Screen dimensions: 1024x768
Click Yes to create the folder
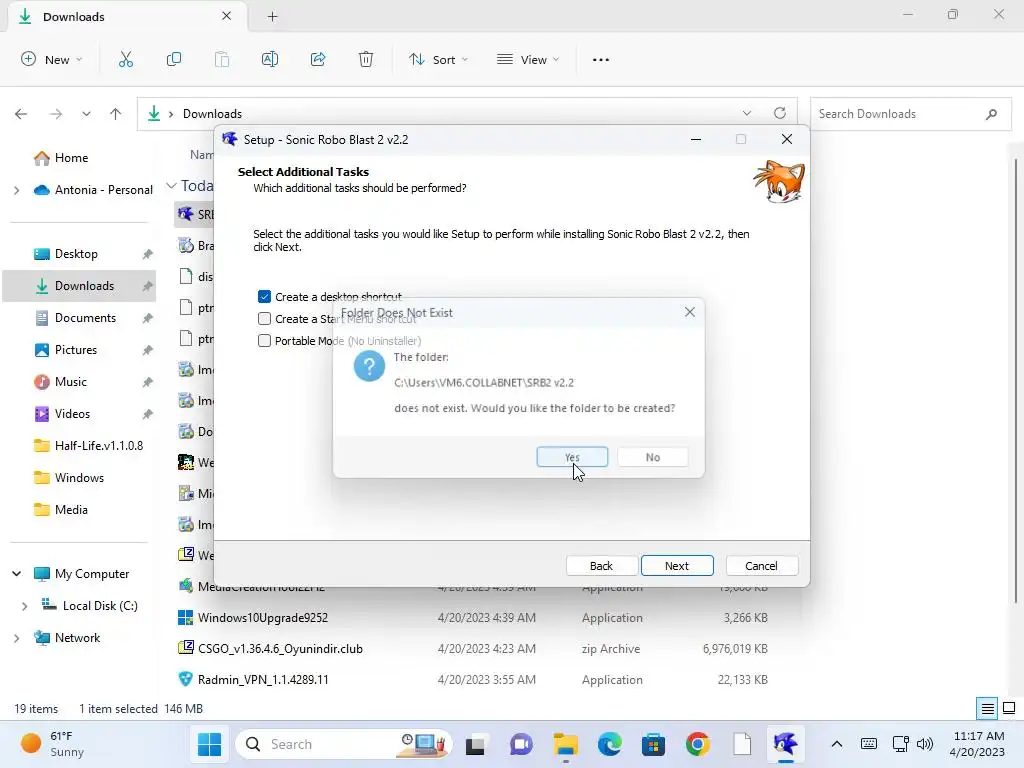(x=572, y=457)
